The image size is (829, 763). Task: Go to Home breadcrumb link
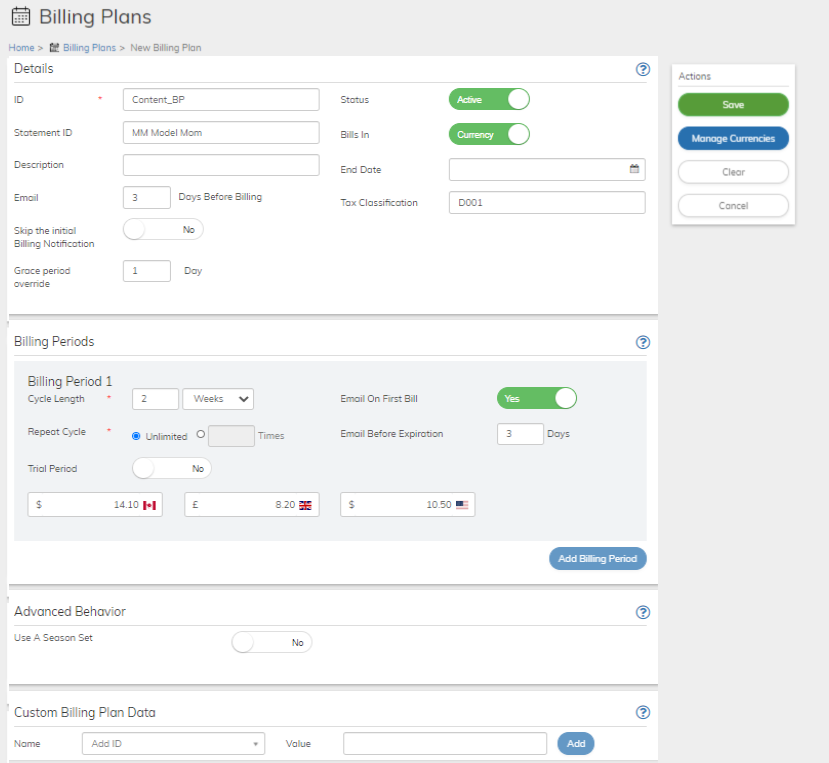click(21, 48)
